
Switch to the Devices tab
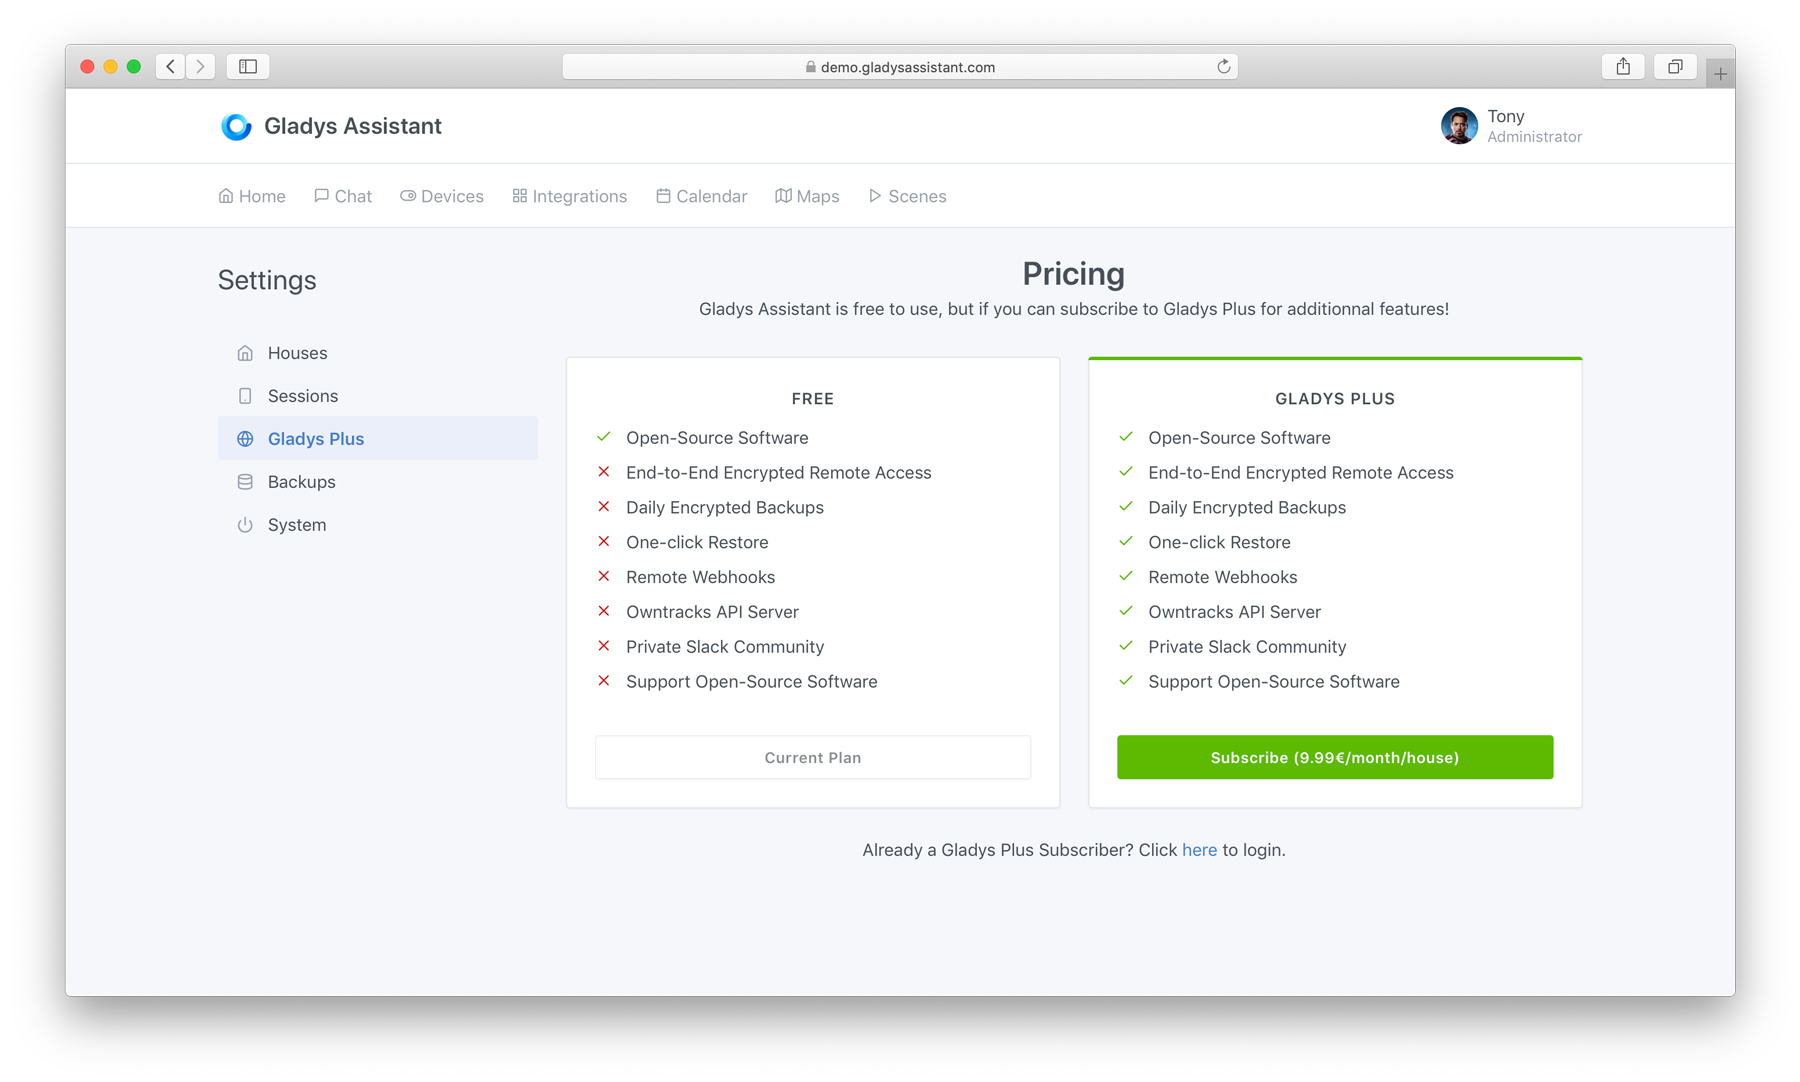click(442, 196)
